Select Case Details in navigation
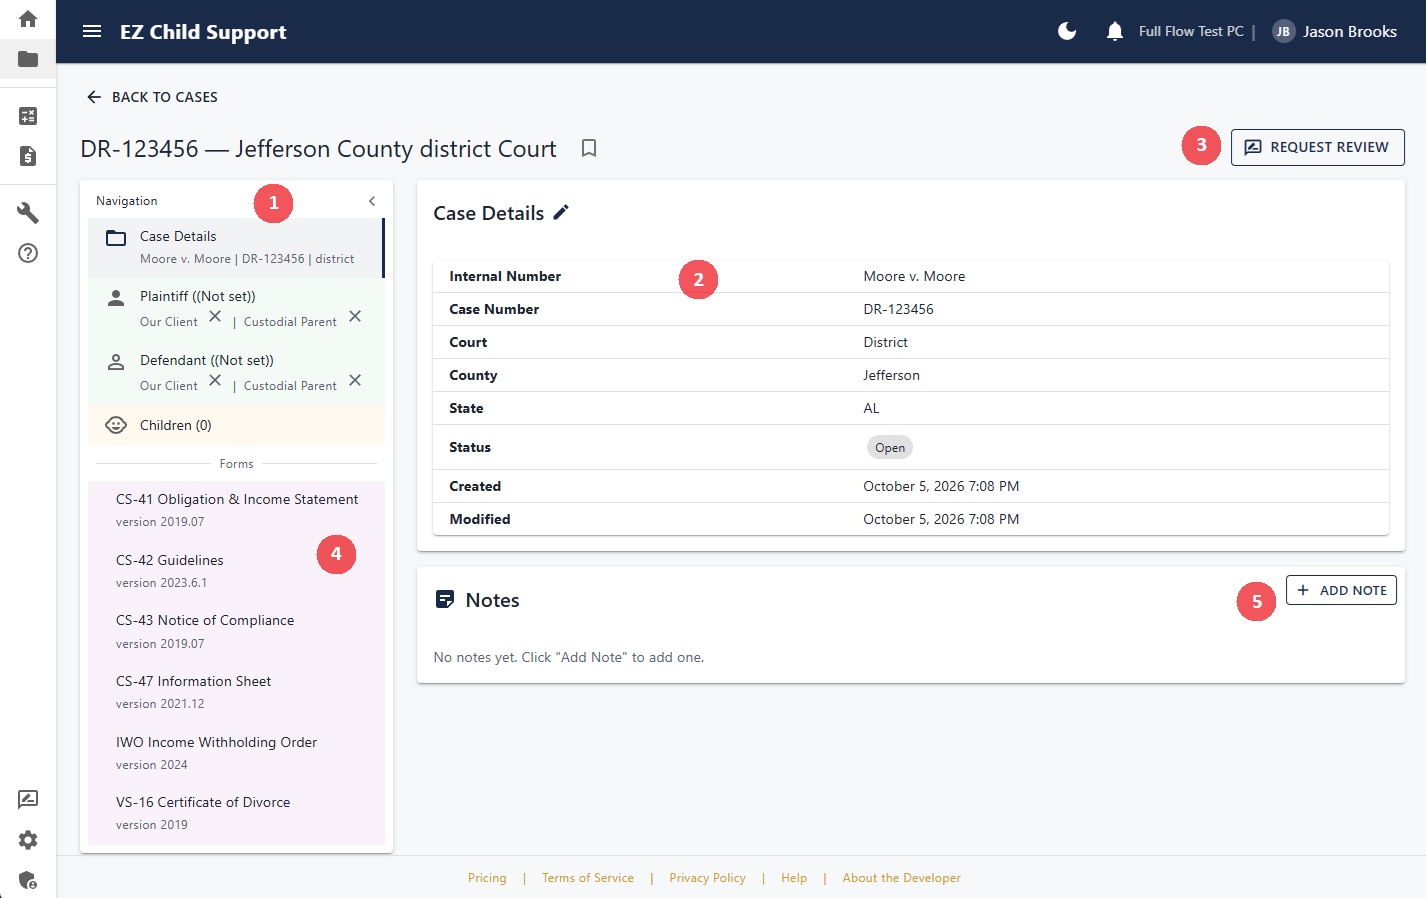 click(236, 247)
